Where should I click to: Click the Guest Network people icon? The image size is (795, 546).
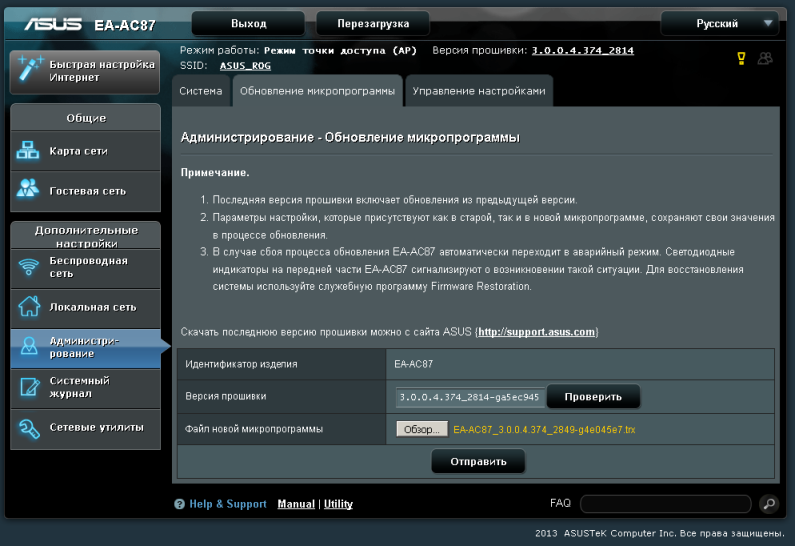tap(28, 188)
